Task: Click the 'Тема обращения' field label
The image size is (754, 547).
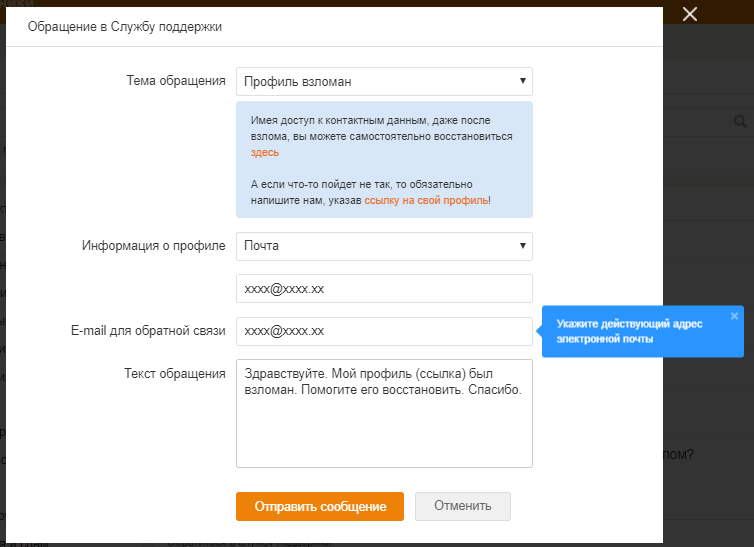Action: (176, 81)
